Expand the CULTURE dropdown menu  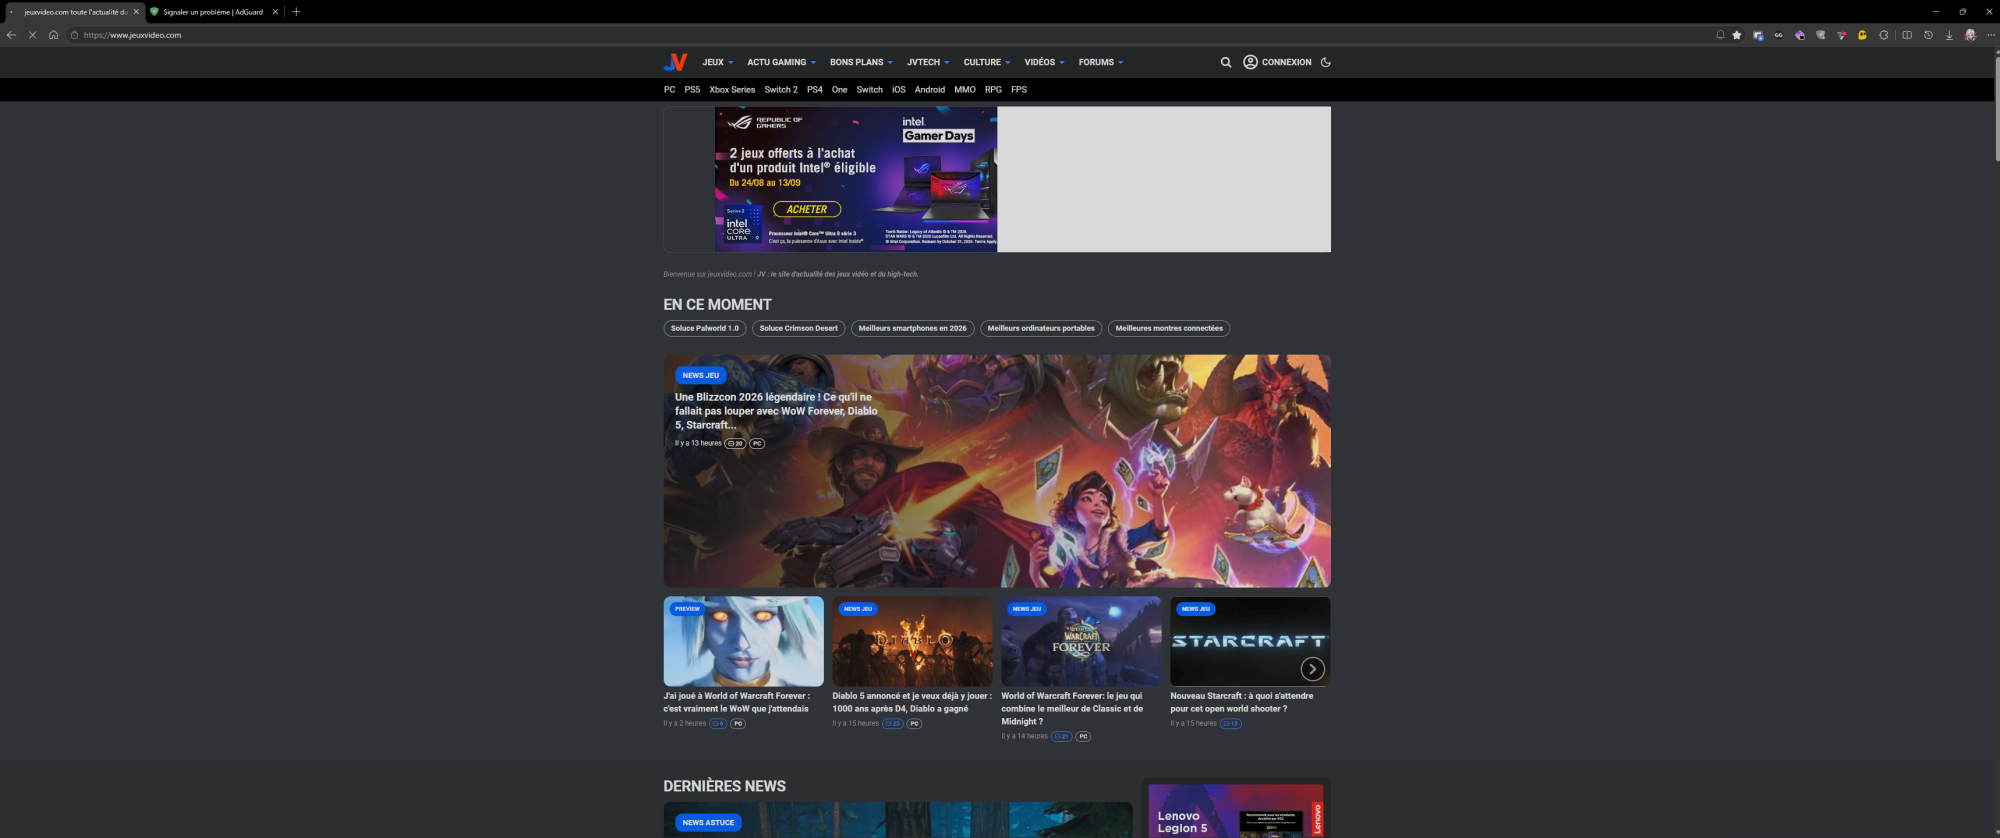click(x=987, y=62)
